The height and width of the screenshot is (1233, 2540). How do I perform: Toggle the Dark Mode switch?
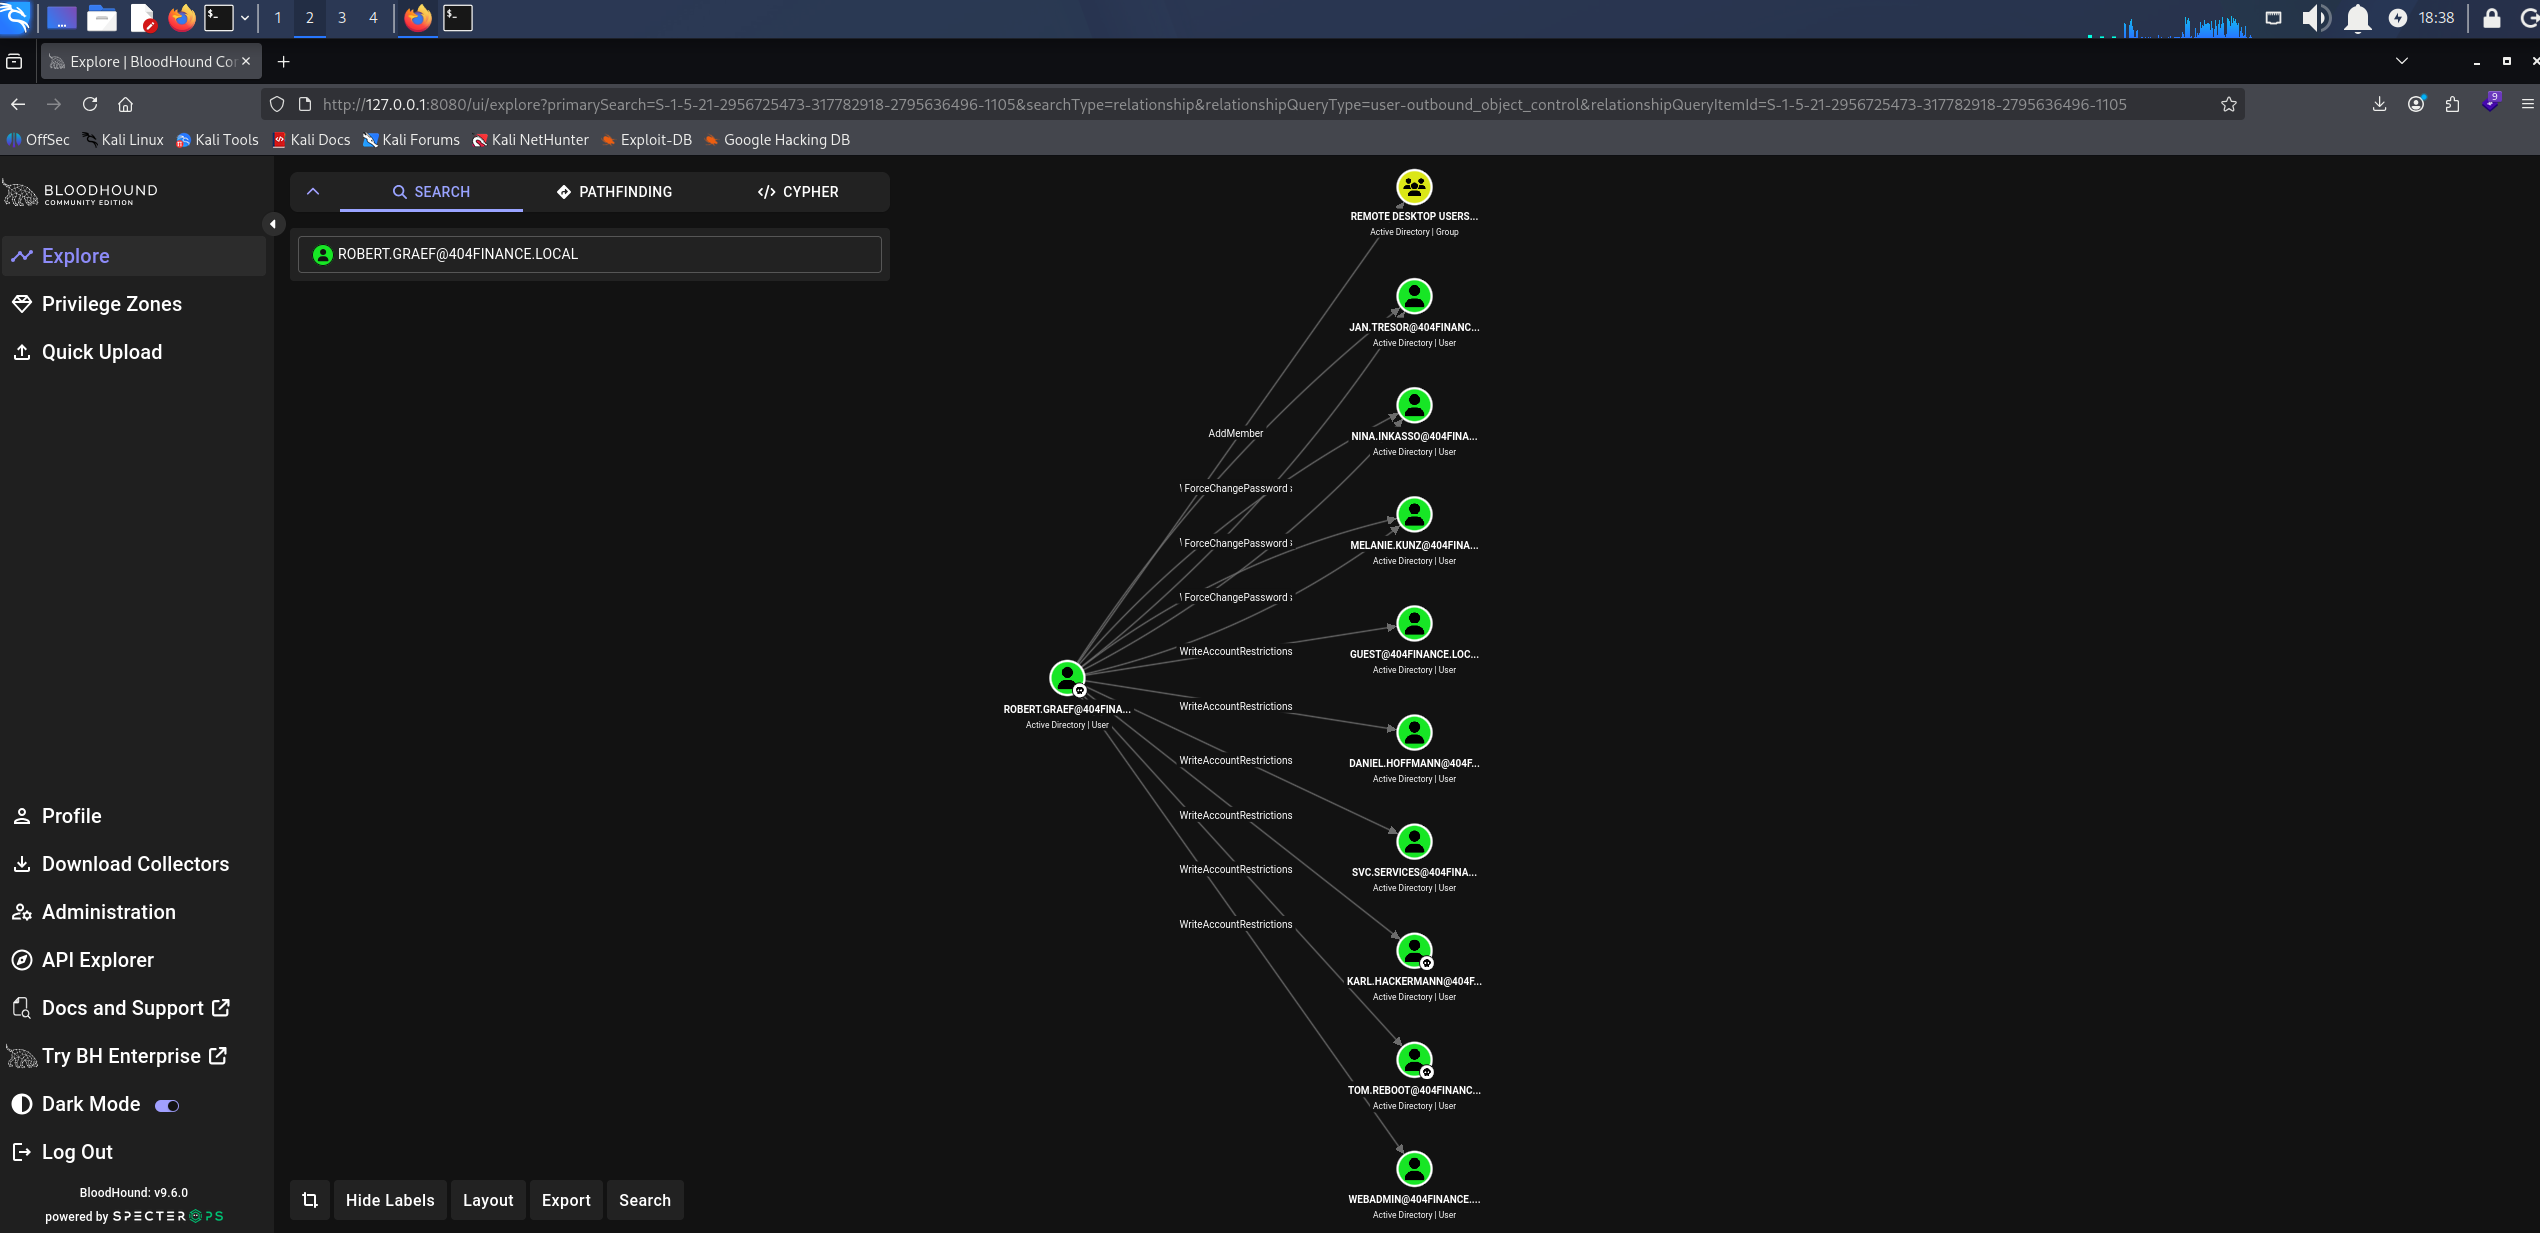167,1105
